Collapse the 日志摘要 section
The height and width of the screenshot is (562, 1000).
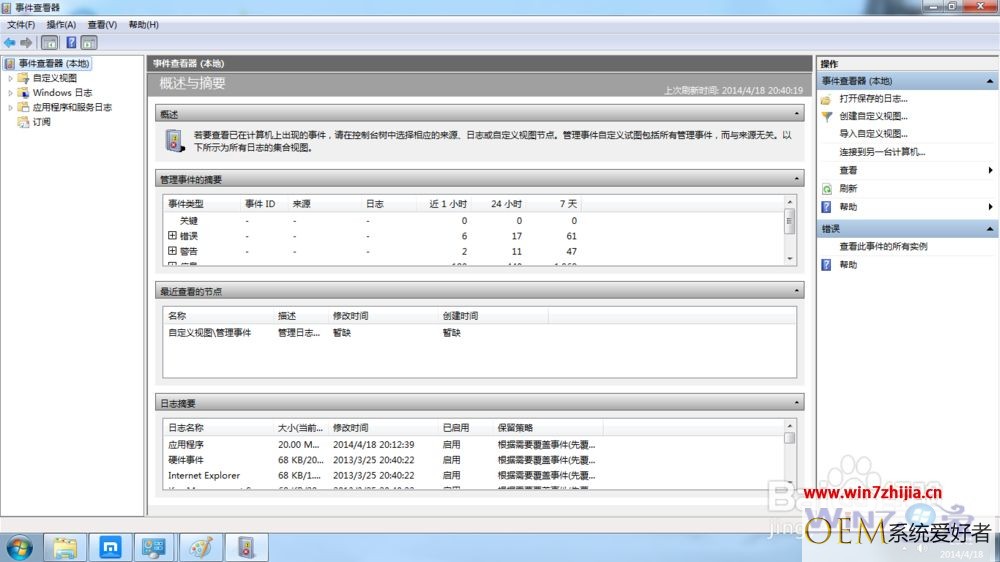(x=796, y=403)
